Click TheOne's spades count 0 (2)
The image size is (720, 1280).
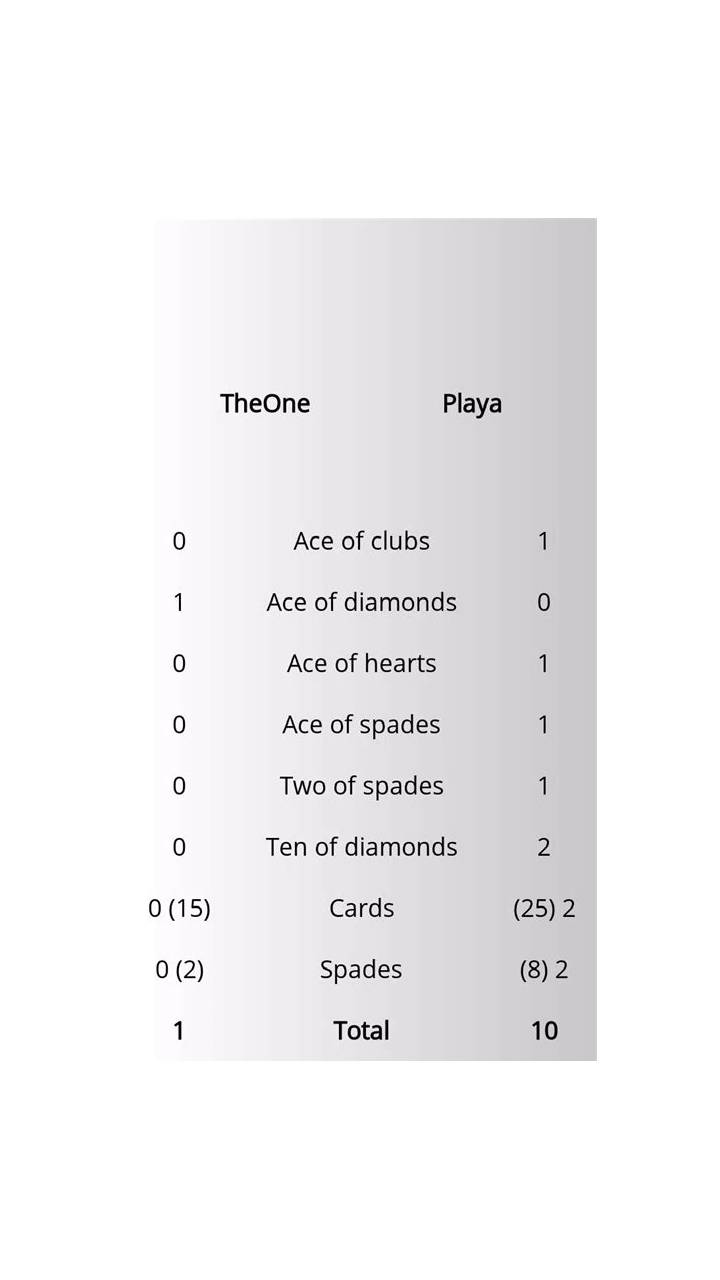(179, 970)
